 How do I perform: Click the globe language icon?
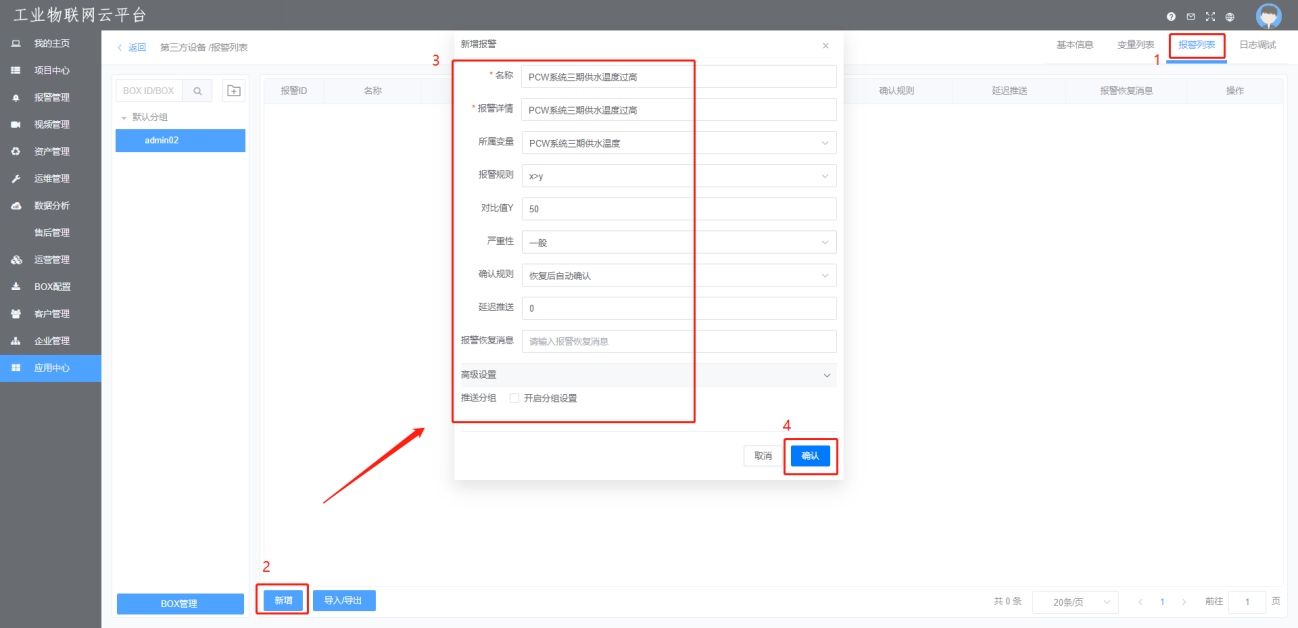coord(1229,17)
